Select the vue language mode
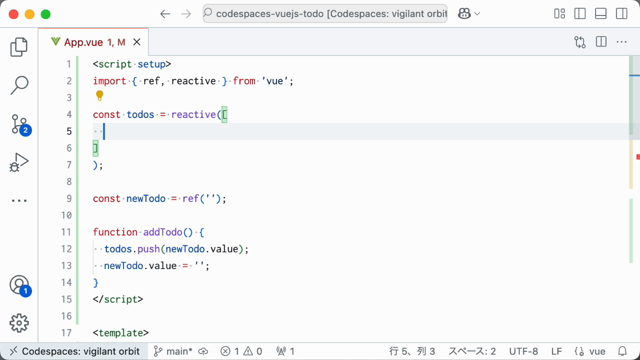The image size is (640, 360). pos(590,351)
